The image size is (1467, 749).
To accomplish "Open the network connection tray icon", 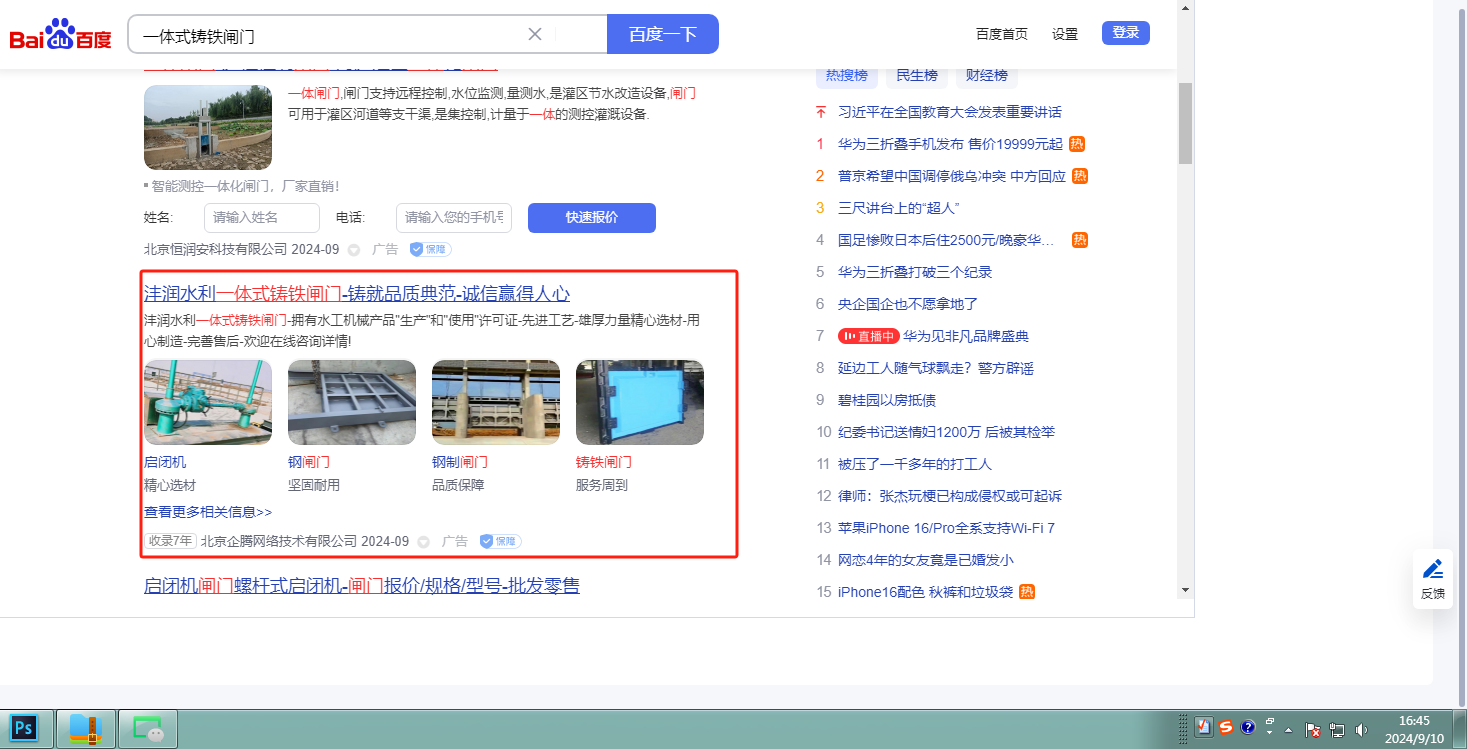I will pyautogui.click(x=1338, y=730).
